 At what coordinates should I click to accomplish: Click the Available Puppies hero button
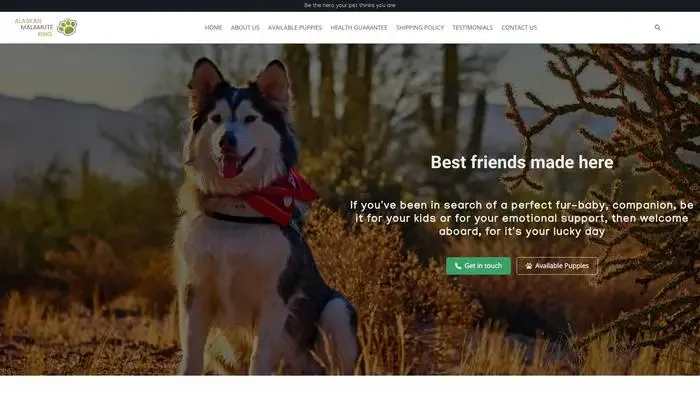(x=557, y=266)
